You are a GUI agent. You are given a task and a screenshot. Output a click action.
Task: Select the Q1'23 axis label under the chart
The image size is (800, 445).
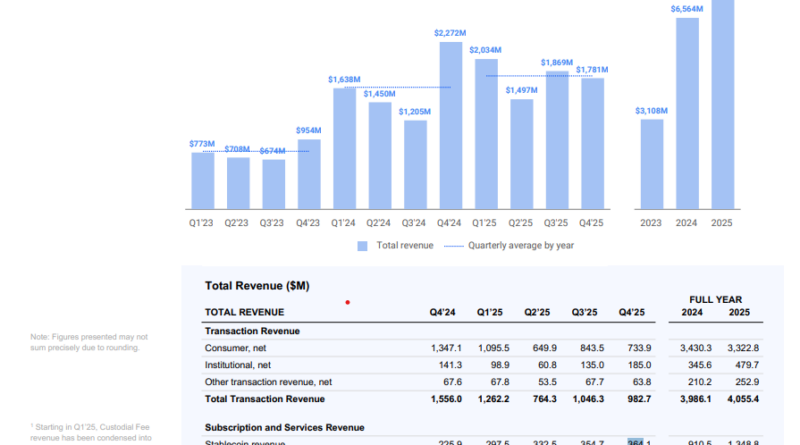[202, 222]
